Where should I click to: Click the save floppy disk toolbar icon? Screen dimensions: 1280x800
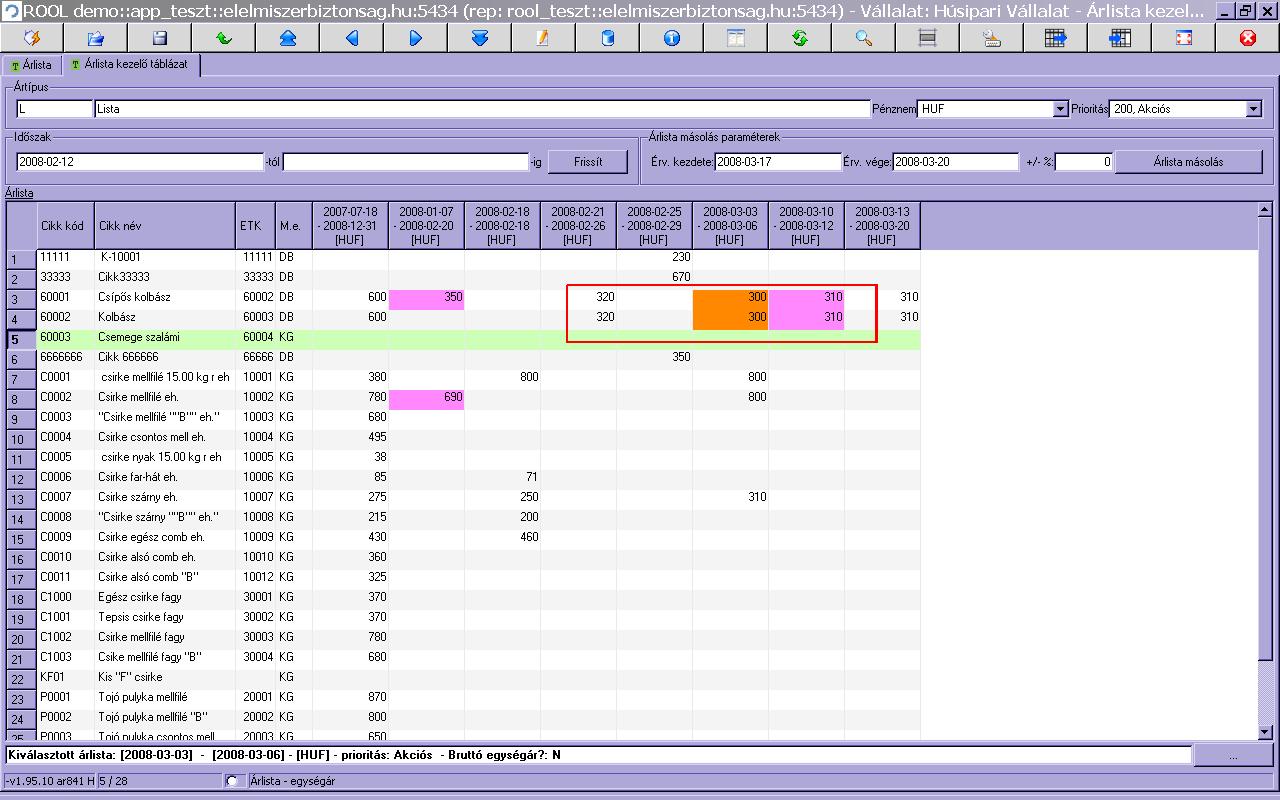(160, 38)
